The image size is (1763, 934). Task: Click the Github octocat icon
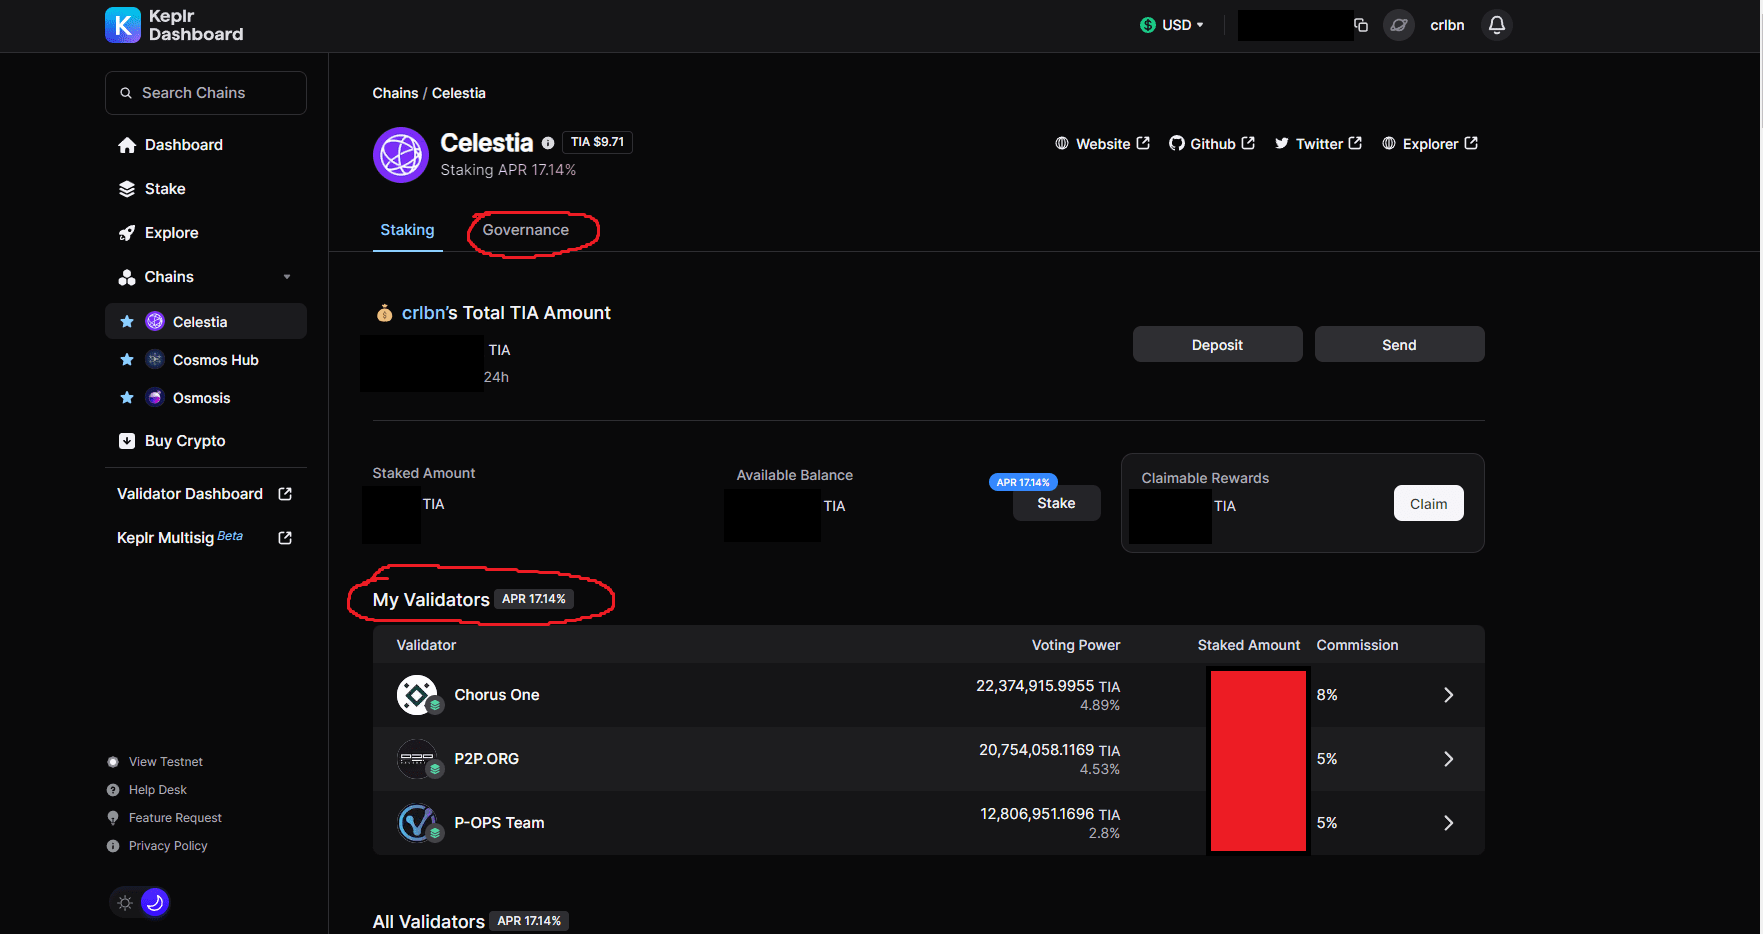[x=1177, y=144]
